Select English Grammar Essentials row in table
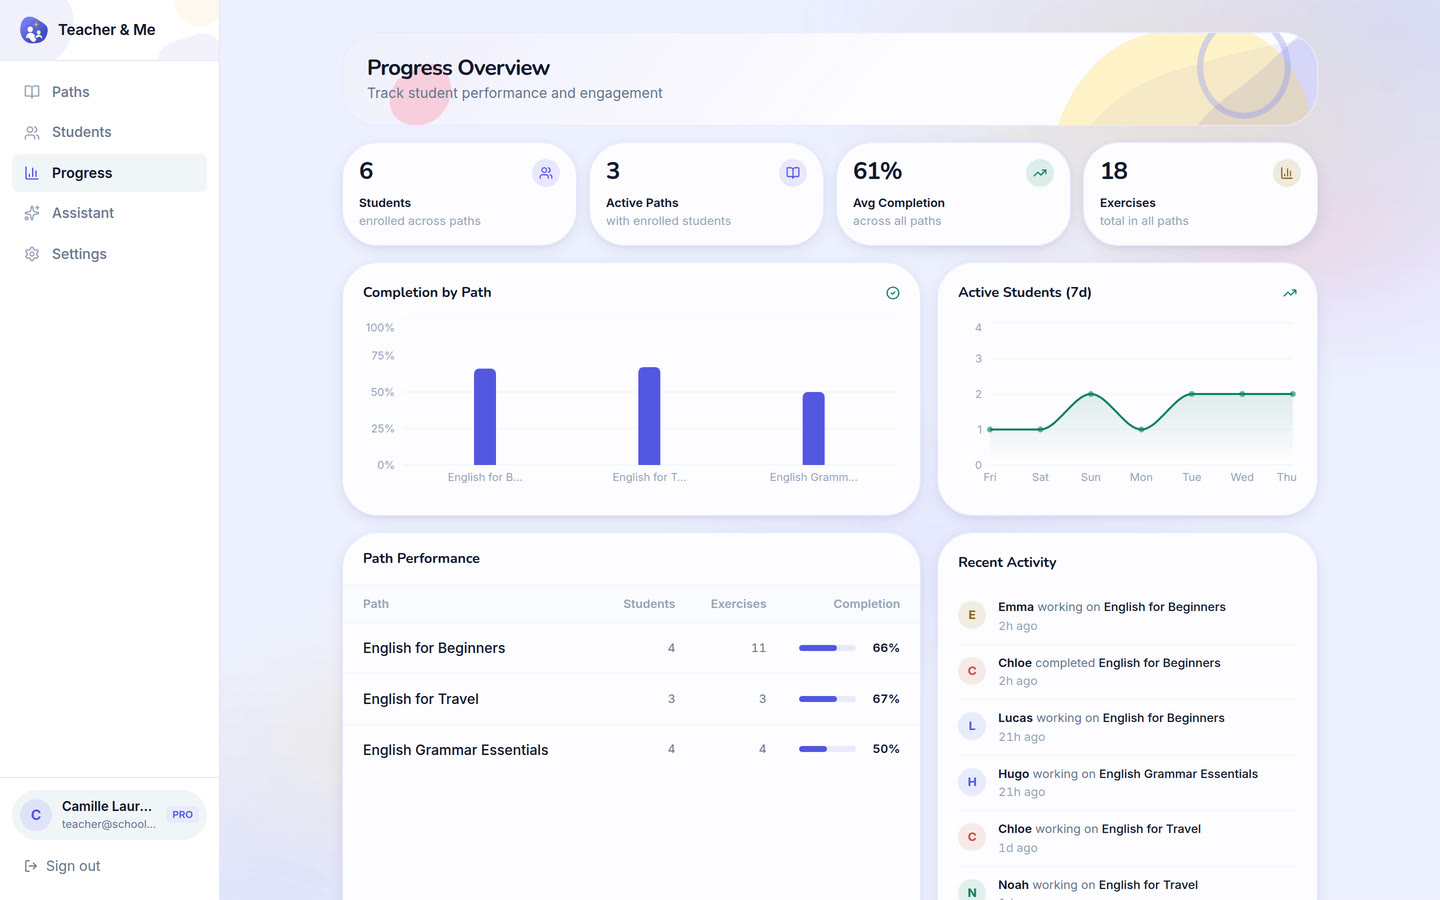 (x=631, y=749)
